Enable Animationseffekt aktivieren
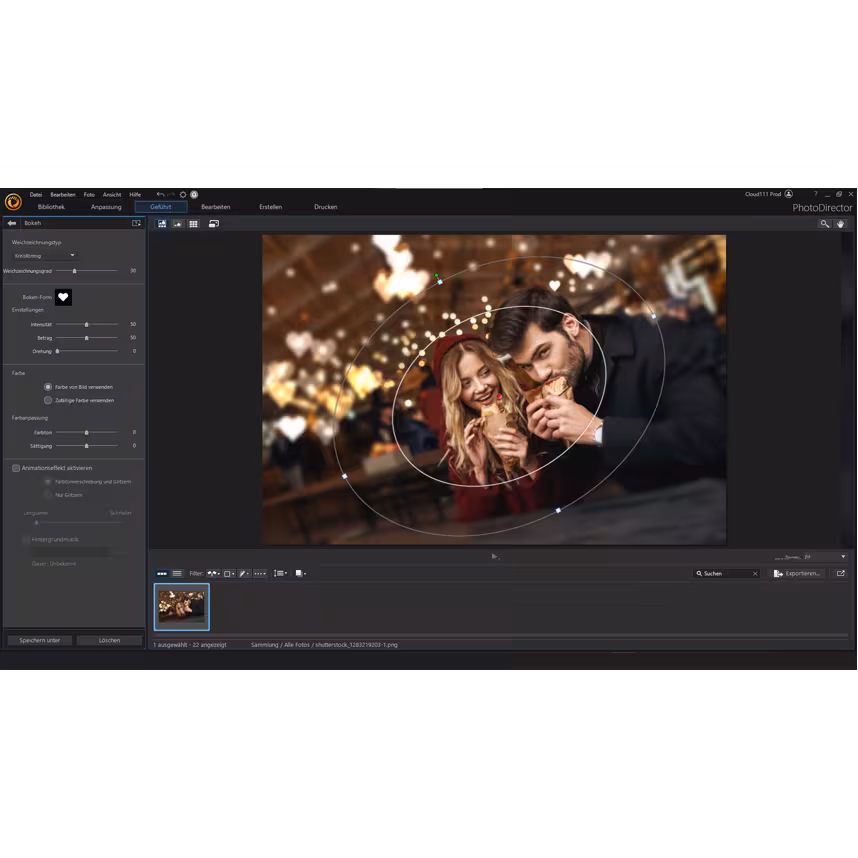The image size is (858, 858). pos(17,467)
